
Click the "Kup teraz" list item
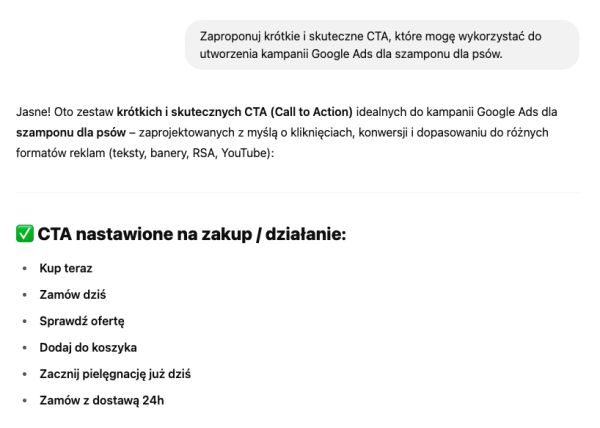pos(66,268)
